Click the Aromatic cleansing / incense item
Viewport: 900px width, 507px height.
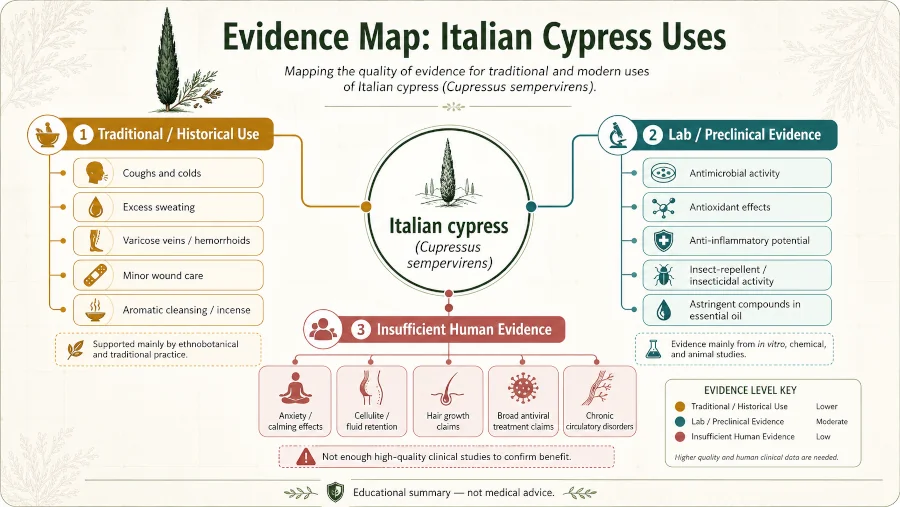[x=168, y=309]
